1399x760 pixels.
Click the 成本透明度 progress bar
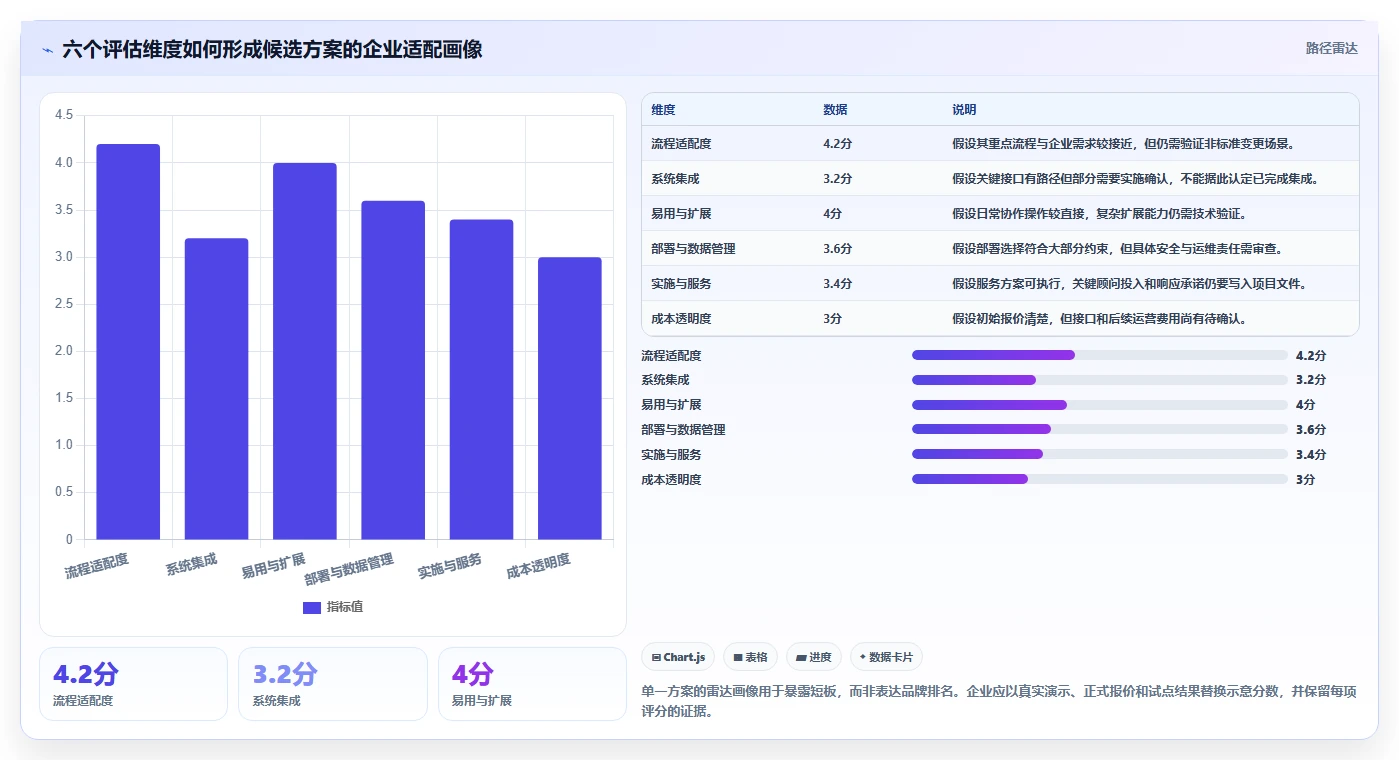(1100, 479)
